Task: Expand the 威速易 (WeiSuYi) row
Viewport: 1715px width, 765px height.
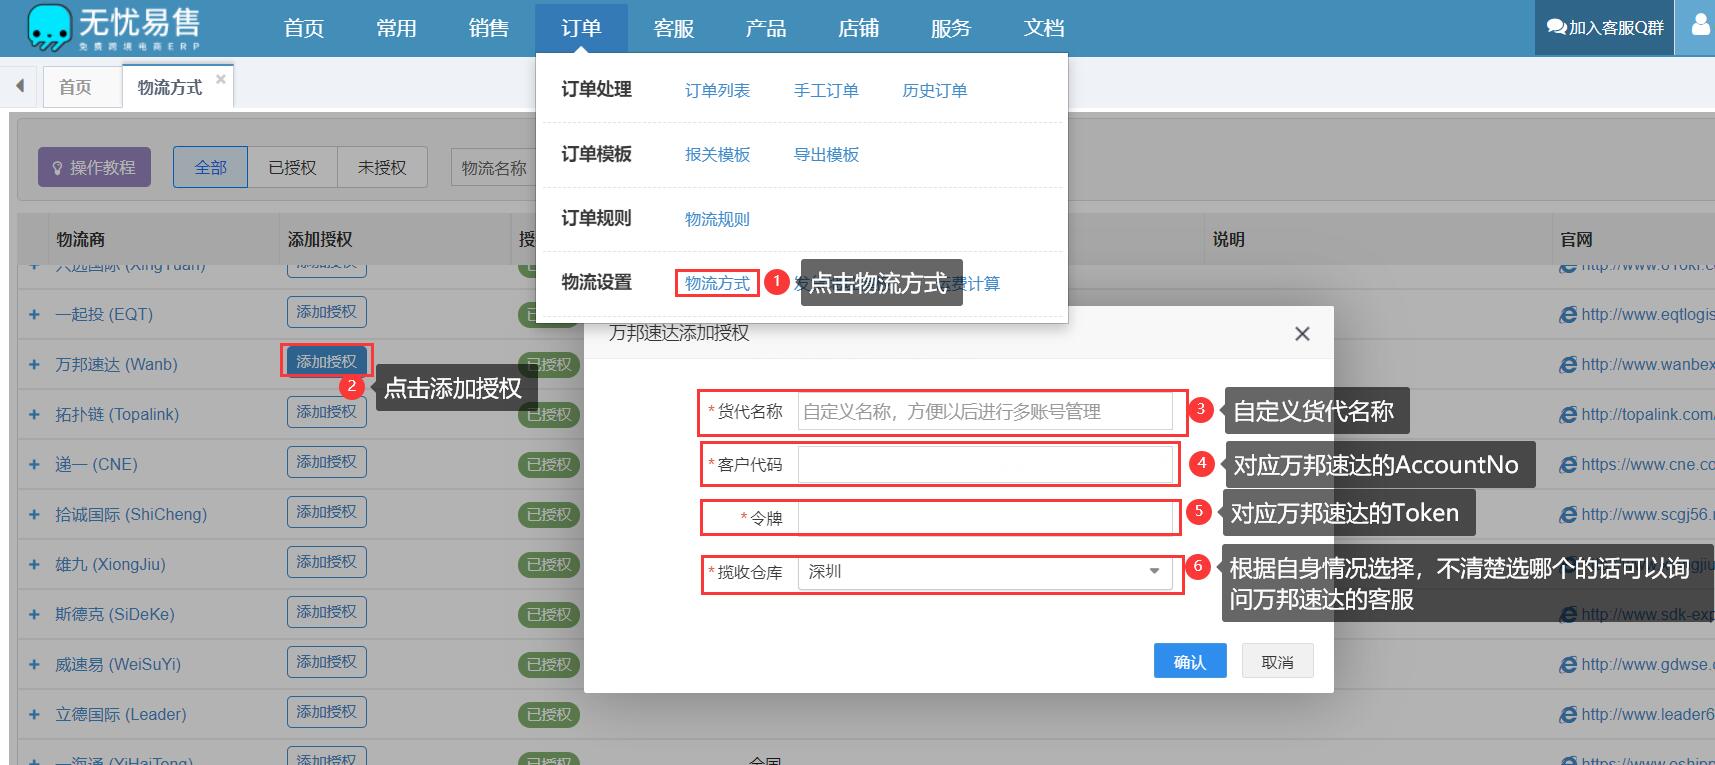Action: click(34, 664)
